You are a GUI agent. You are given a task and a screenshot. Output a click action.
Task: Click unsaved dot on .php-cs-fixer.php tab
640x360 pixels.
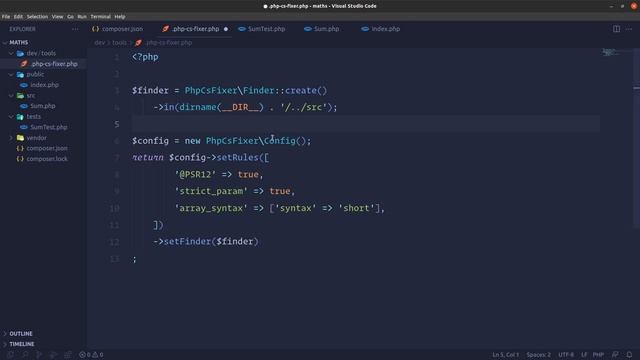[226, 29]
